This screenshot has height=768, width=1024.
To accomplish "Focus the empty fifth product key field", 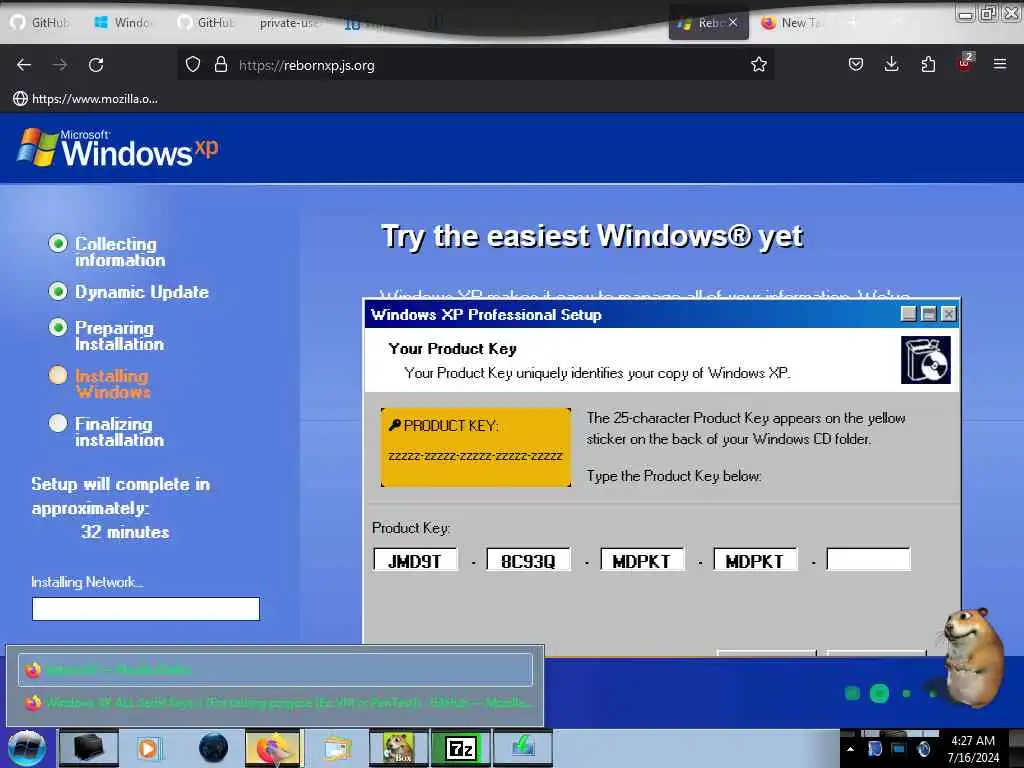I will (x=869, y=560).
